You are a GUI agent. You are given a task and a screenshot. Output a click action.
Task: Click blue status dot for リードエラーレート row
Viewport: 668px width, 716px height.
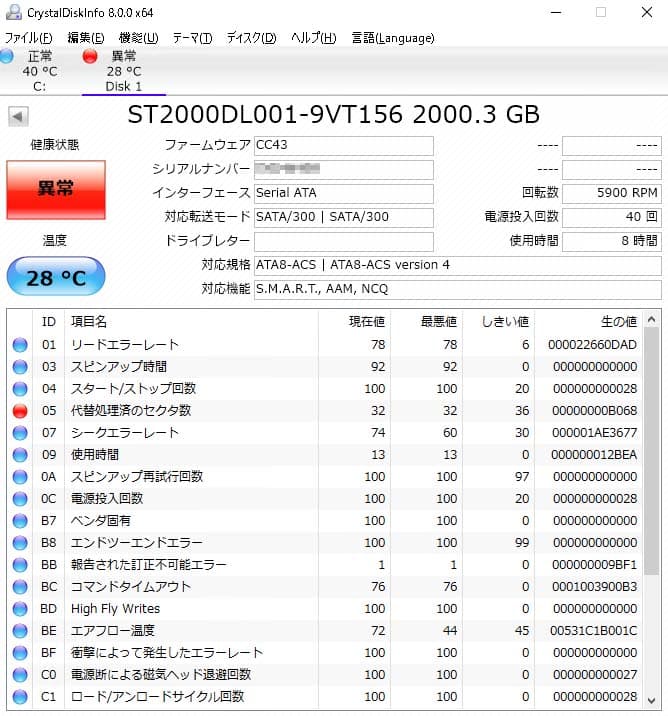[x=20, y=345]
